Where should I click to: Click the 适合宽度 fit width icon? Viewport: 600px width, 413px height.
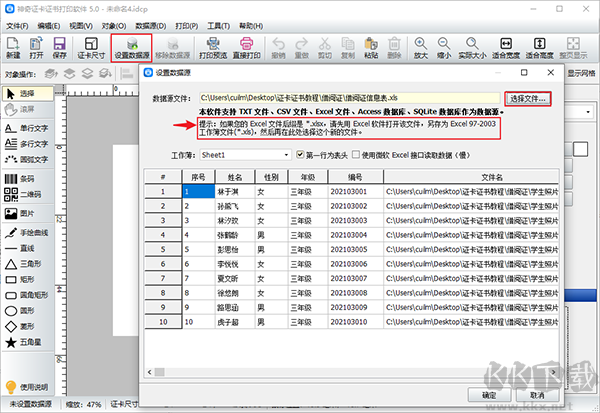(x=506, y=48)
